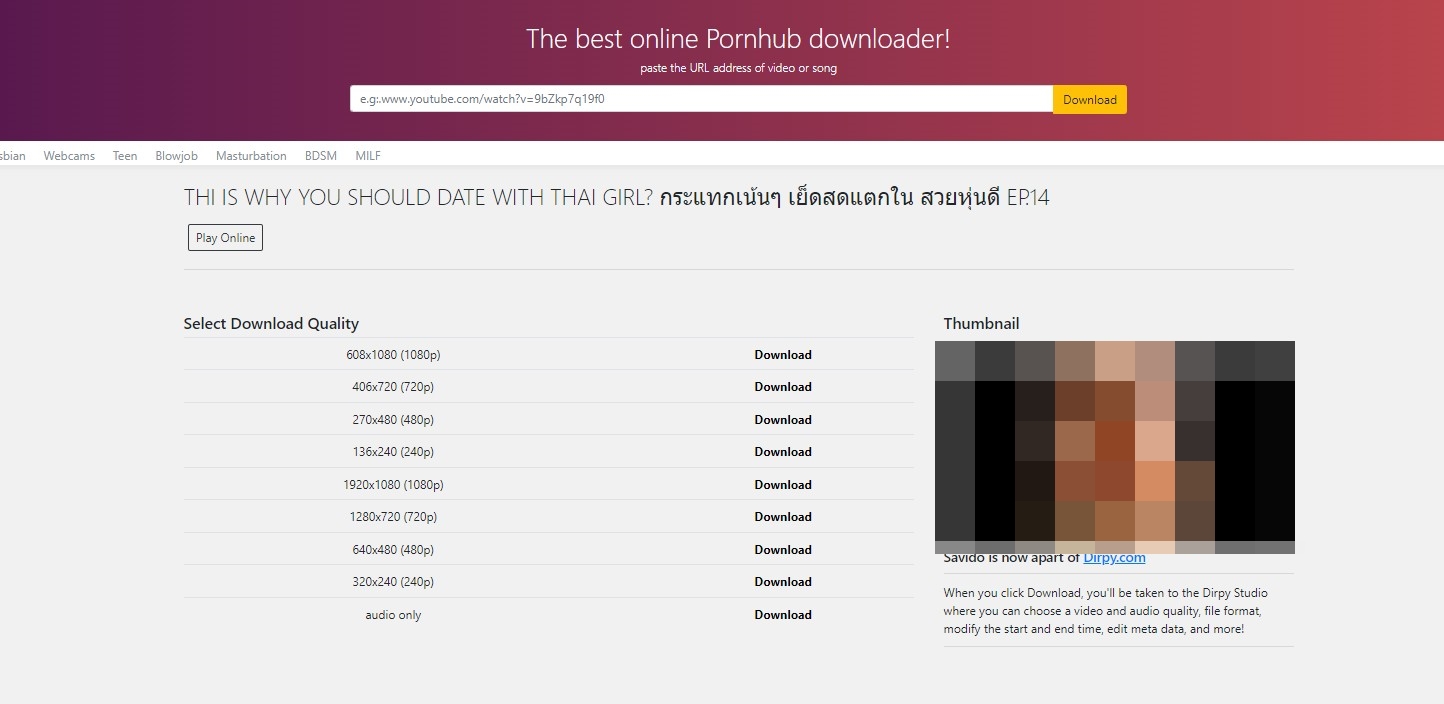Image resolution: width=1444 pixels, height=704 pixels.
Task: Click Download link in the audio only row
Action: pyautogui.click(x=783, y=615)
